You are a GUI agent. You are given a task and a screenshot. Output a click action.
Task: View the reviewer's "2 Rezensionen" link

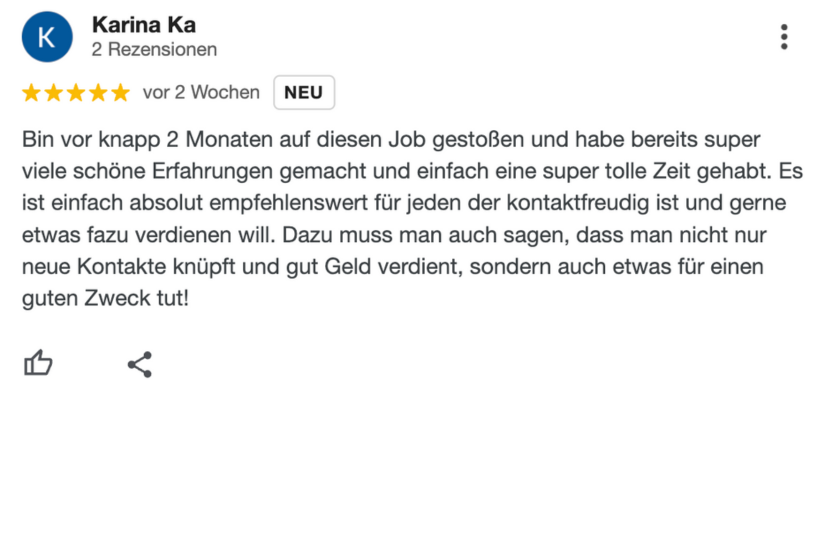pos(154,49)
